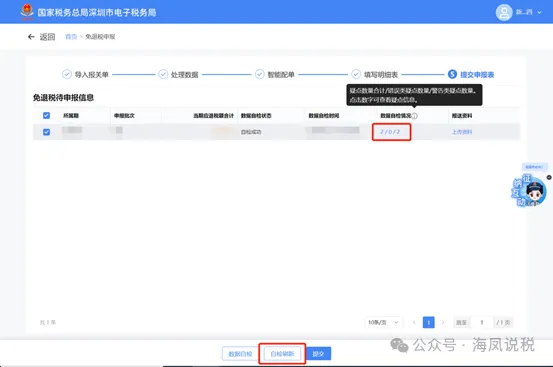Open the 10条/页 page size dropdown
This screenshot has width=553, height=367.
click(383, 322)
